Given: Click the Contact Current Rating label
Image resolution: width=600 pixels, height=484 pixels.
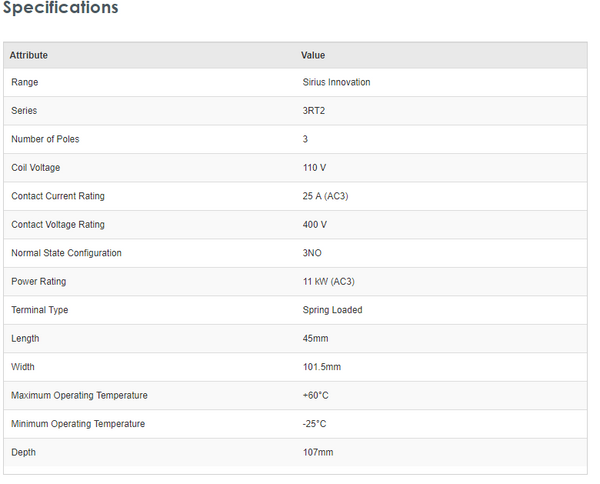Looking at the screenshot, I should click(x=58, y=196).
